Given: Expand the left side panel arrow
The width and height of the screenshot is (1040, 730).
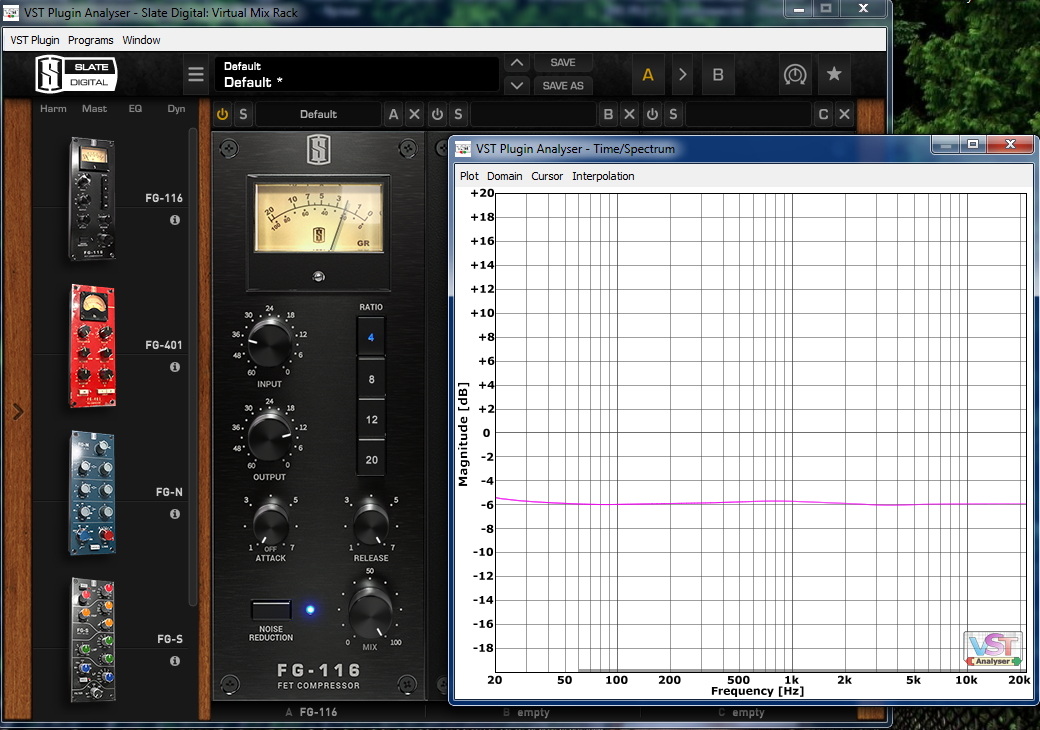Looking at the screenshot, I should click(x=17, y=412).
